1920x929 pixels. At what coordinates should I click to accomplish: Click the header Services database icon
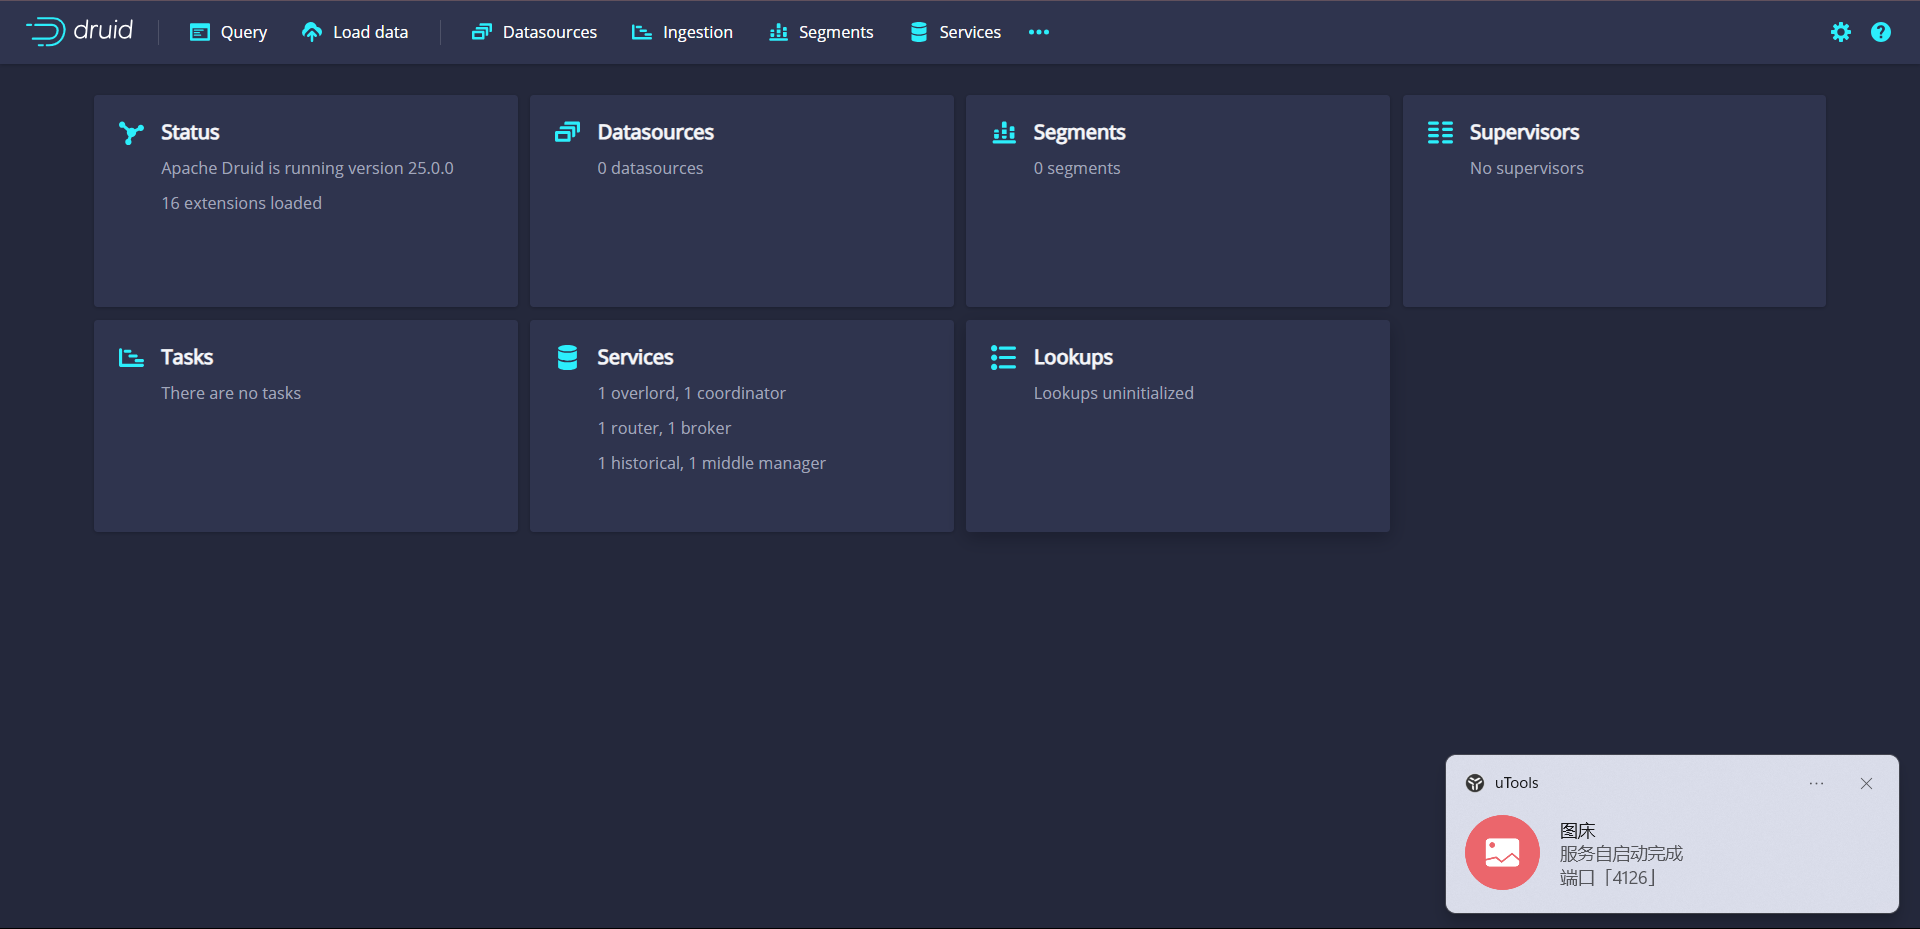coord(918,32)
